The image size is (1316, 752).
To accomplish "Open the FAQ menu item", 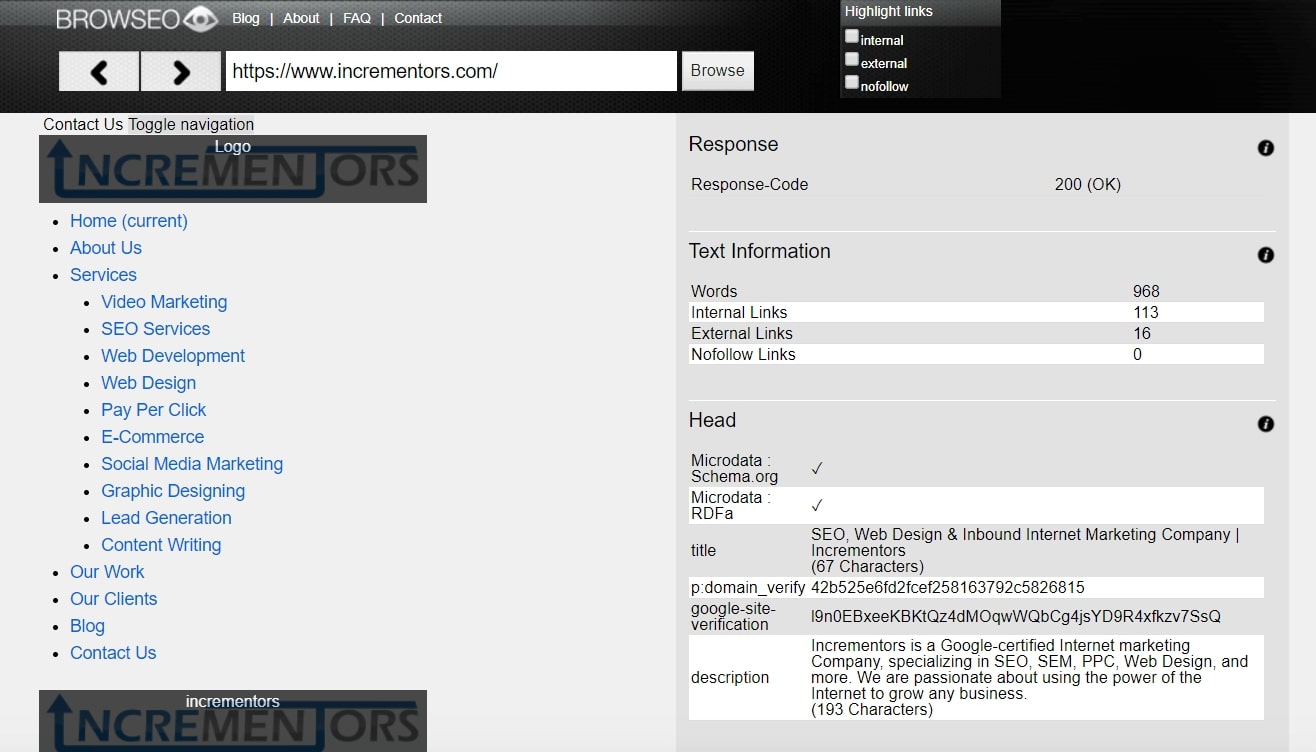I will [x=357, y=17].
